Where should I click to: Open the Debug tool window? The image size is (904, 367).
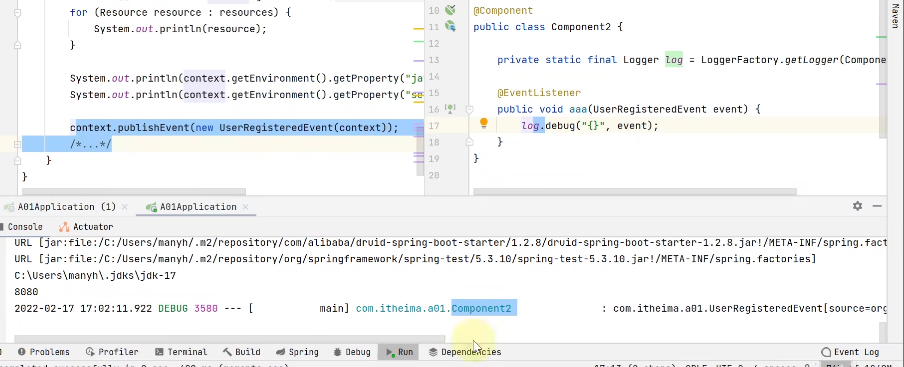(x=352, y=352)
